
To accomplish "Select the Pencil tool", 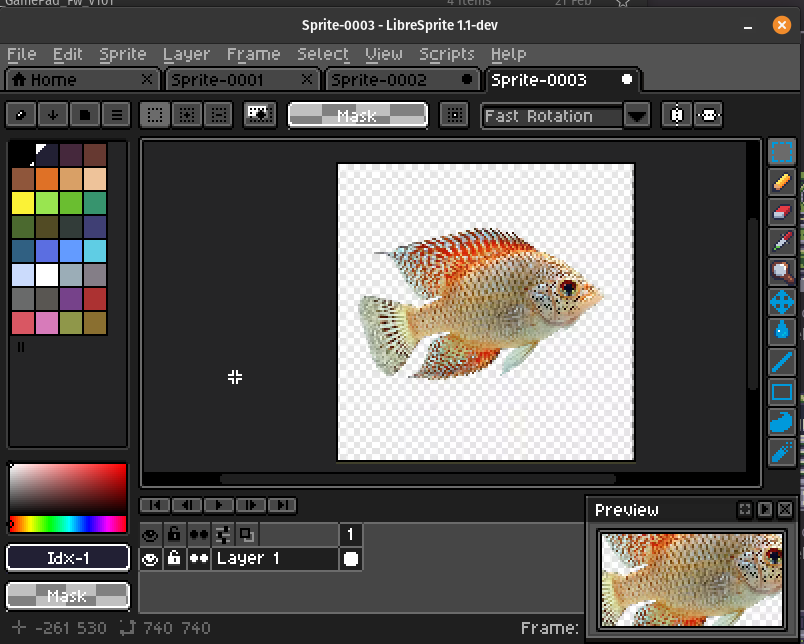I will click(x=782, y=182).
